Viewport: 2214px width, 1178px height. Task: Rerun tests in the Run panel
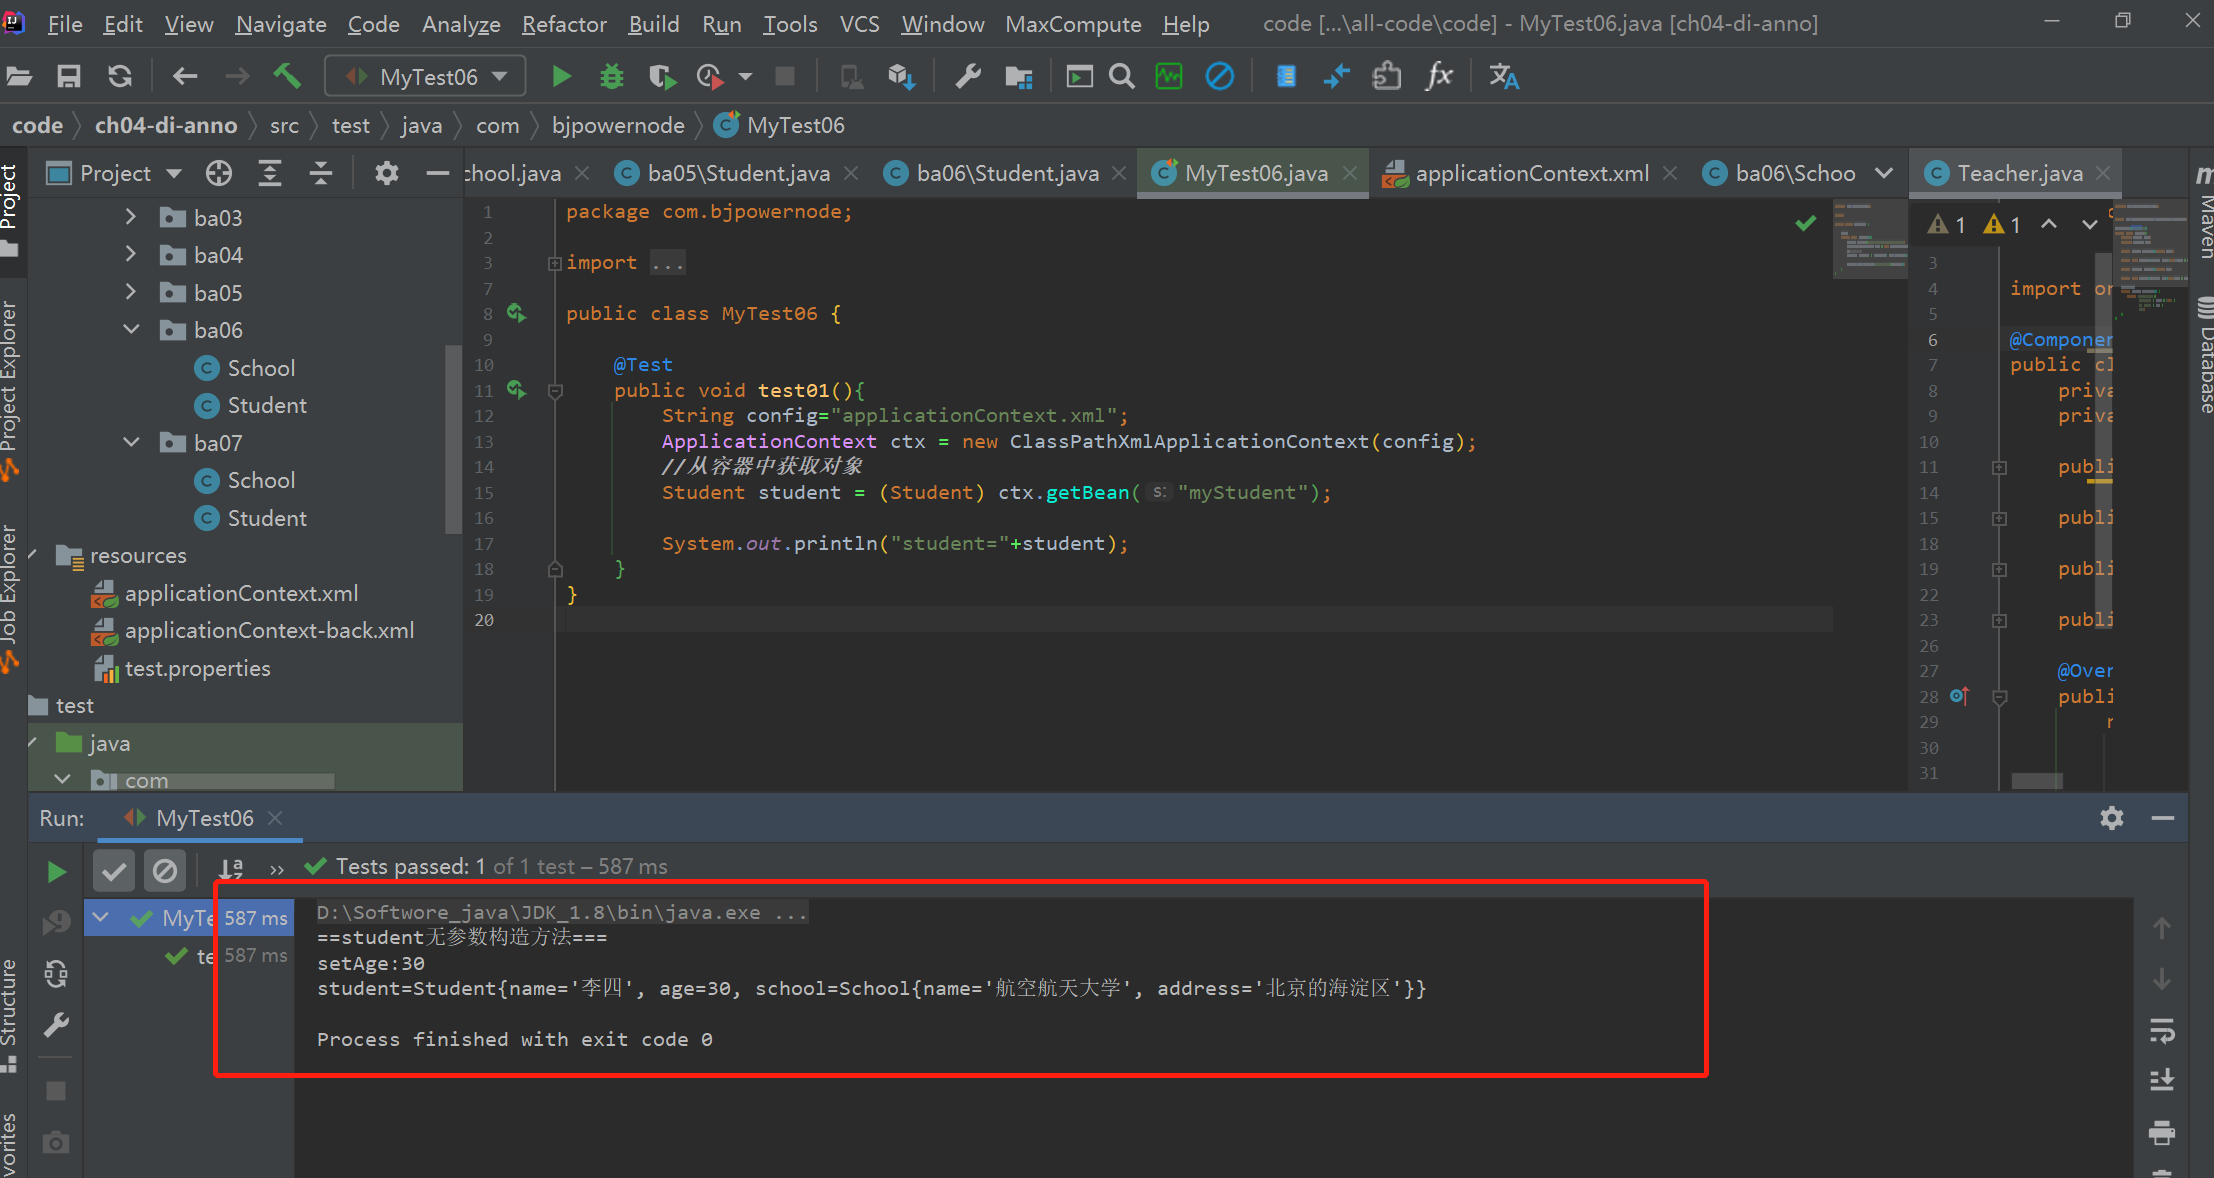pyautogui.click(x=57, y=872)
